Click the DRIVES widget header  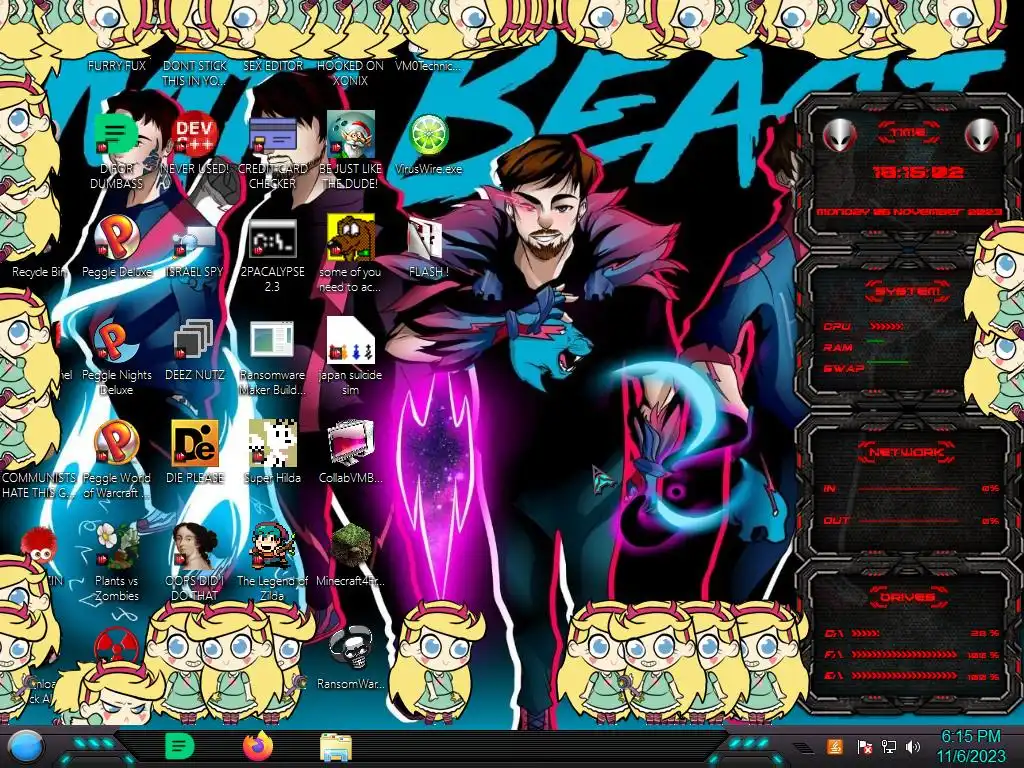(908, 597)
